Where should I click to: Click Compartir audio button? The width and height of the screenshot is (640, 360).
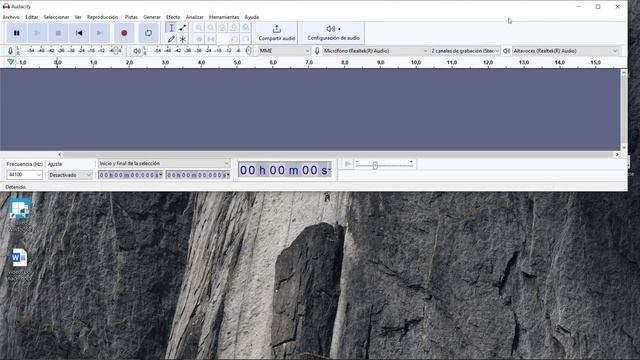tap(277, 33)
